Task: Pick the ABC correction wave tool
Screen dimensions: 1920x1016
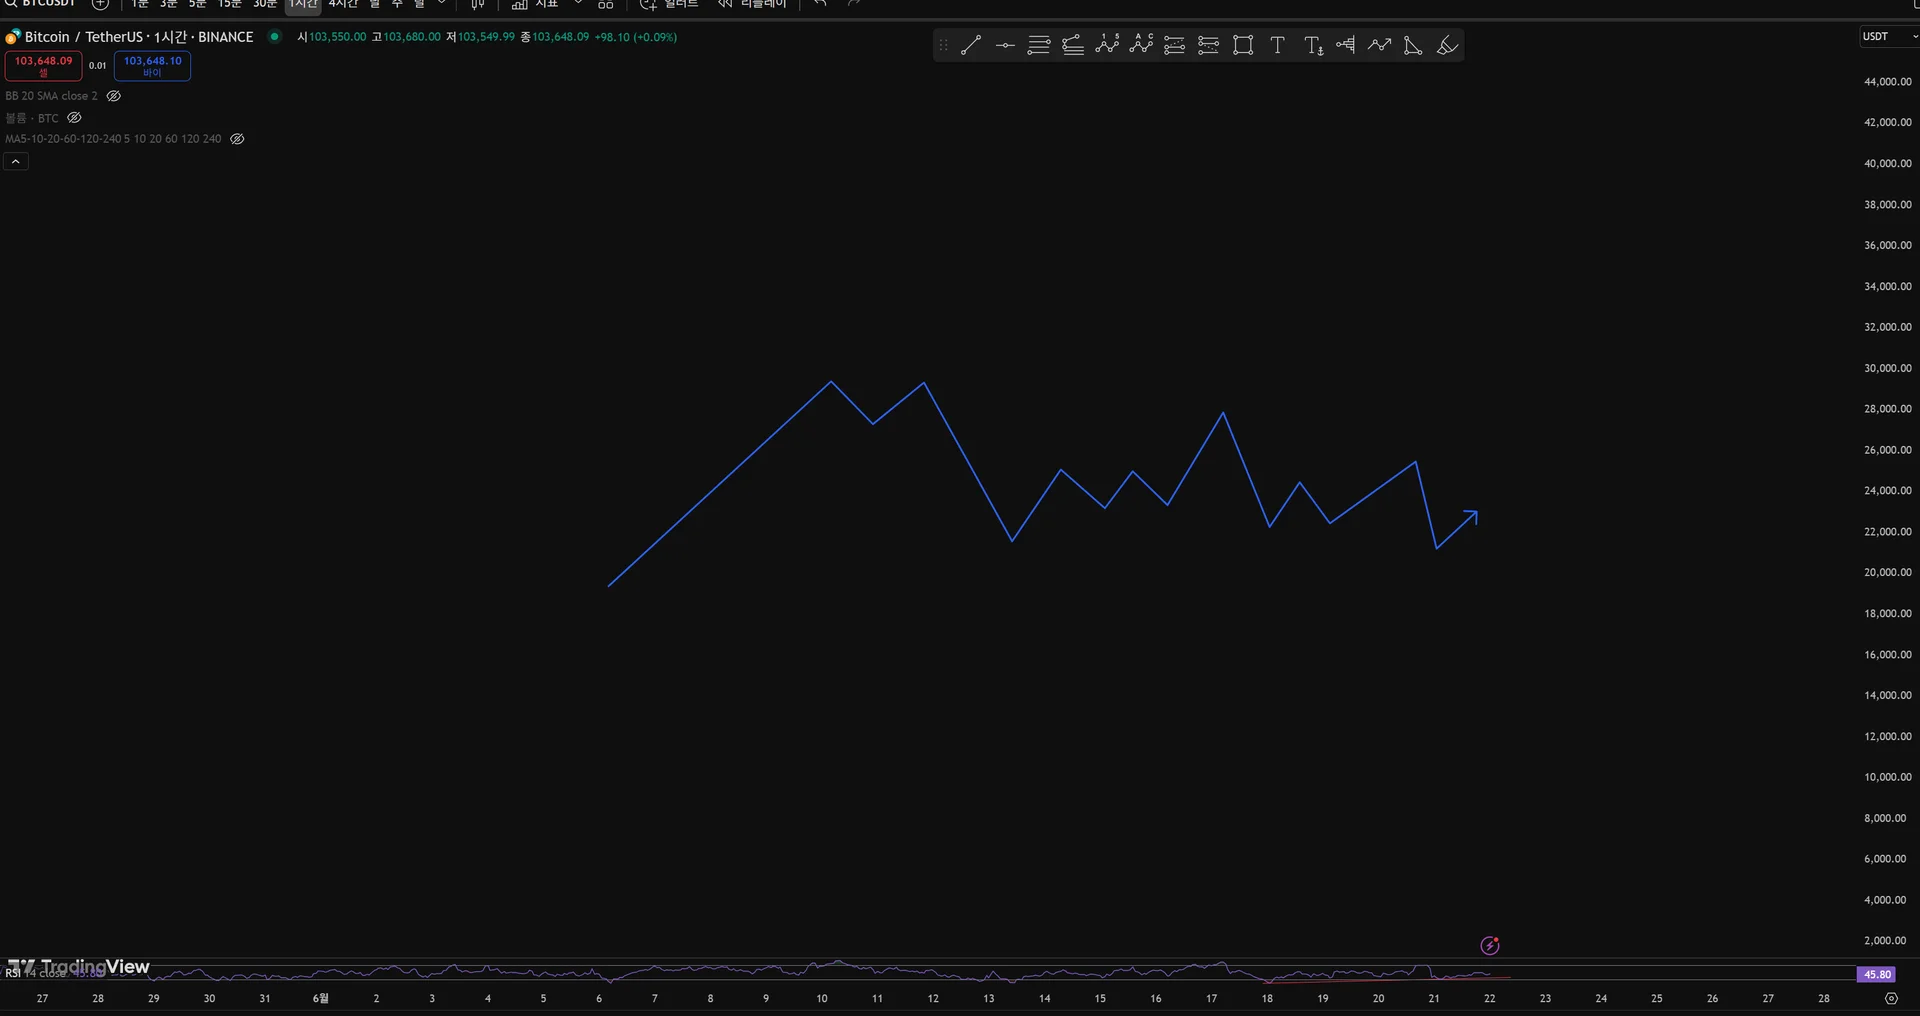Action: pos(1141,45)
